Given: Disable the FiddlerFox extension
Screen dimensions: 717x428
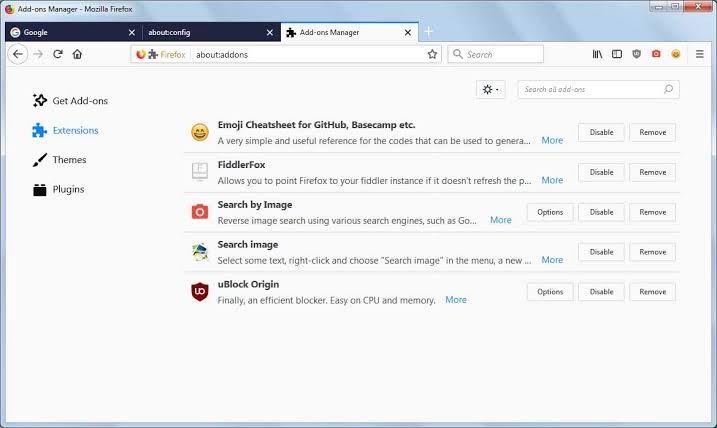Looking at the screenshot, I should [601, 172].
